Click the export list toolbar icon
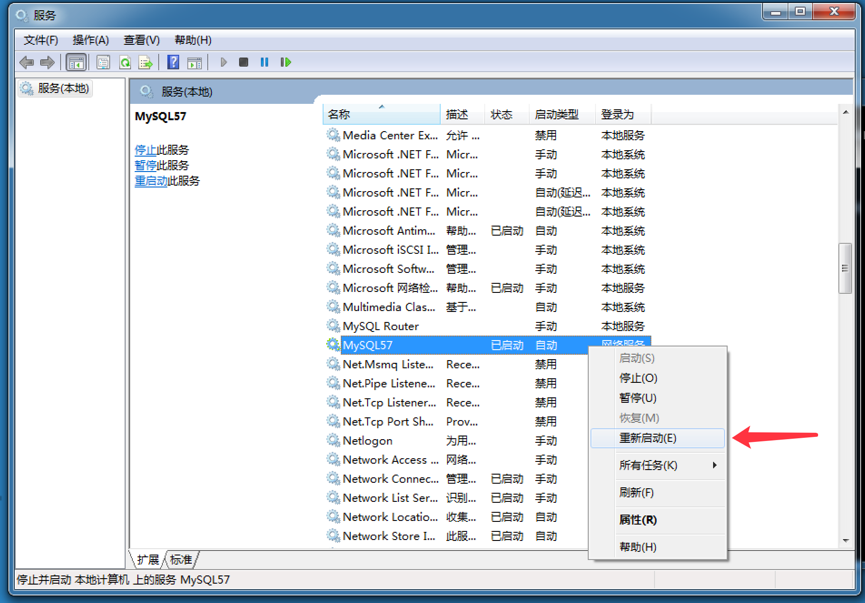 coord(145,62)
